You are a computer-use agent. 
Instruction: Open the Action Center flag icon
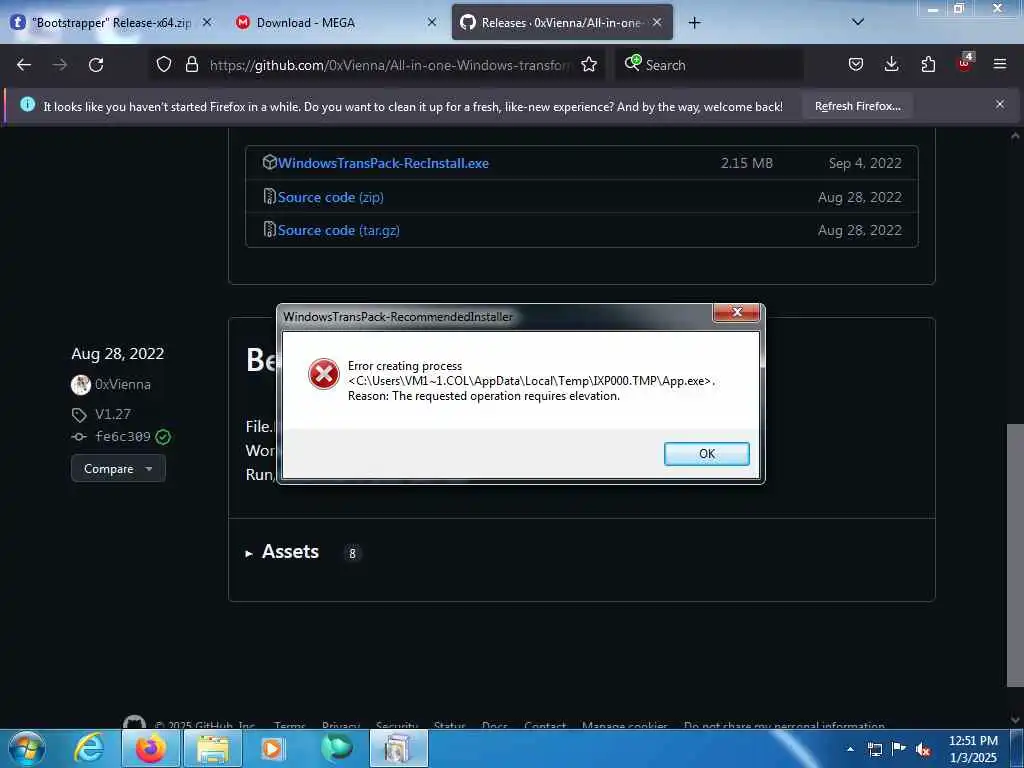(899, 749)
